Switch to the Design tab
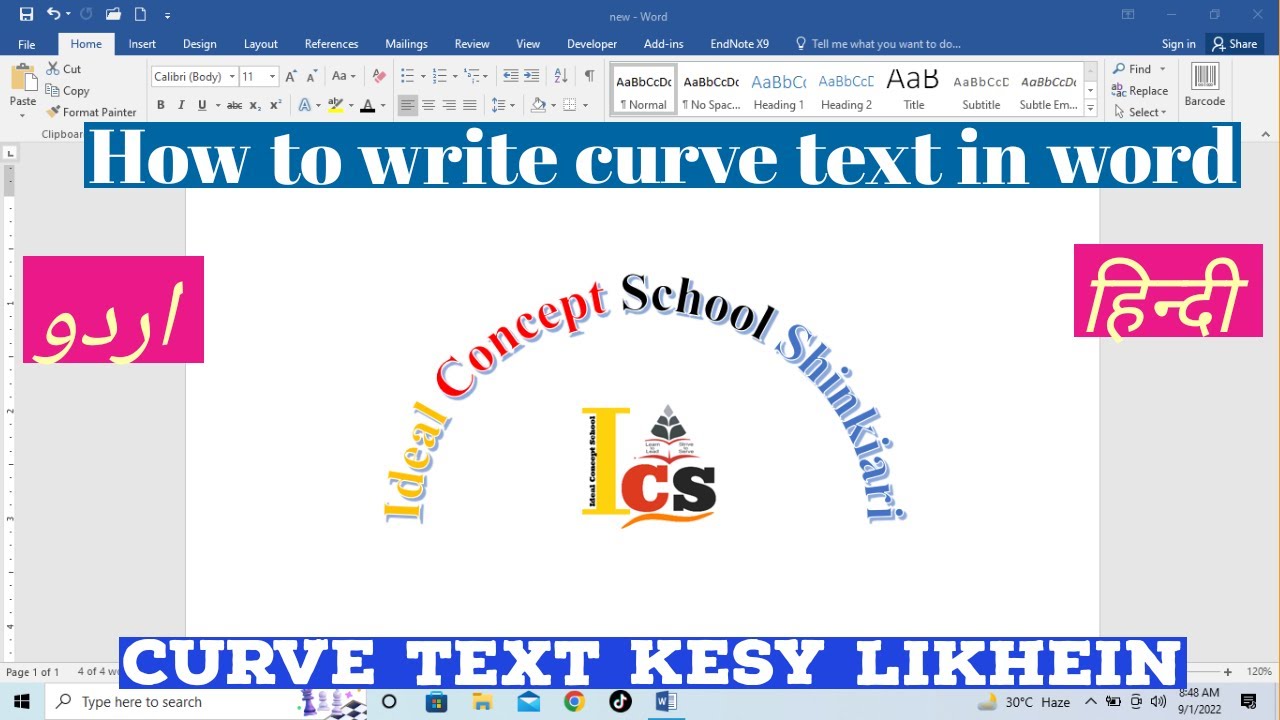The height and width of the screenshot is (720, 1280). (200, 44)
